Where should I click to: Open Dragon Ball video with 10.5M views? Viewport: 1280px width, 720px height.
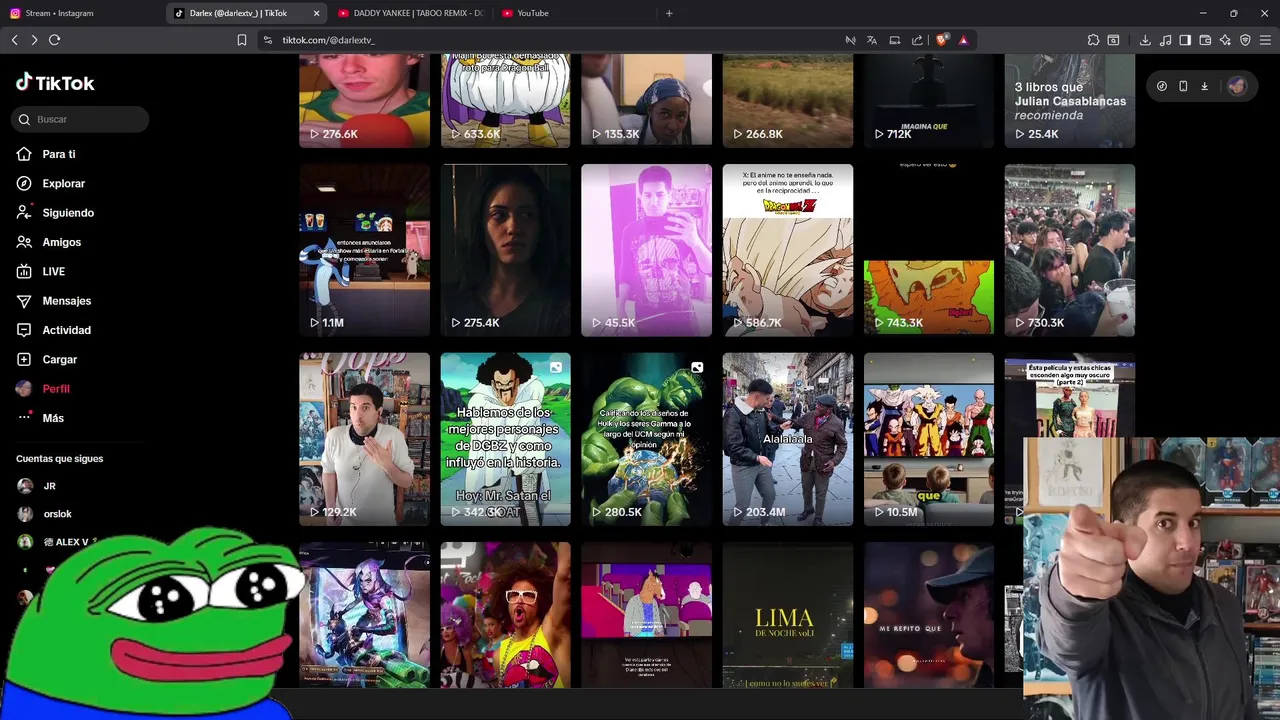[x=929, y=439]
